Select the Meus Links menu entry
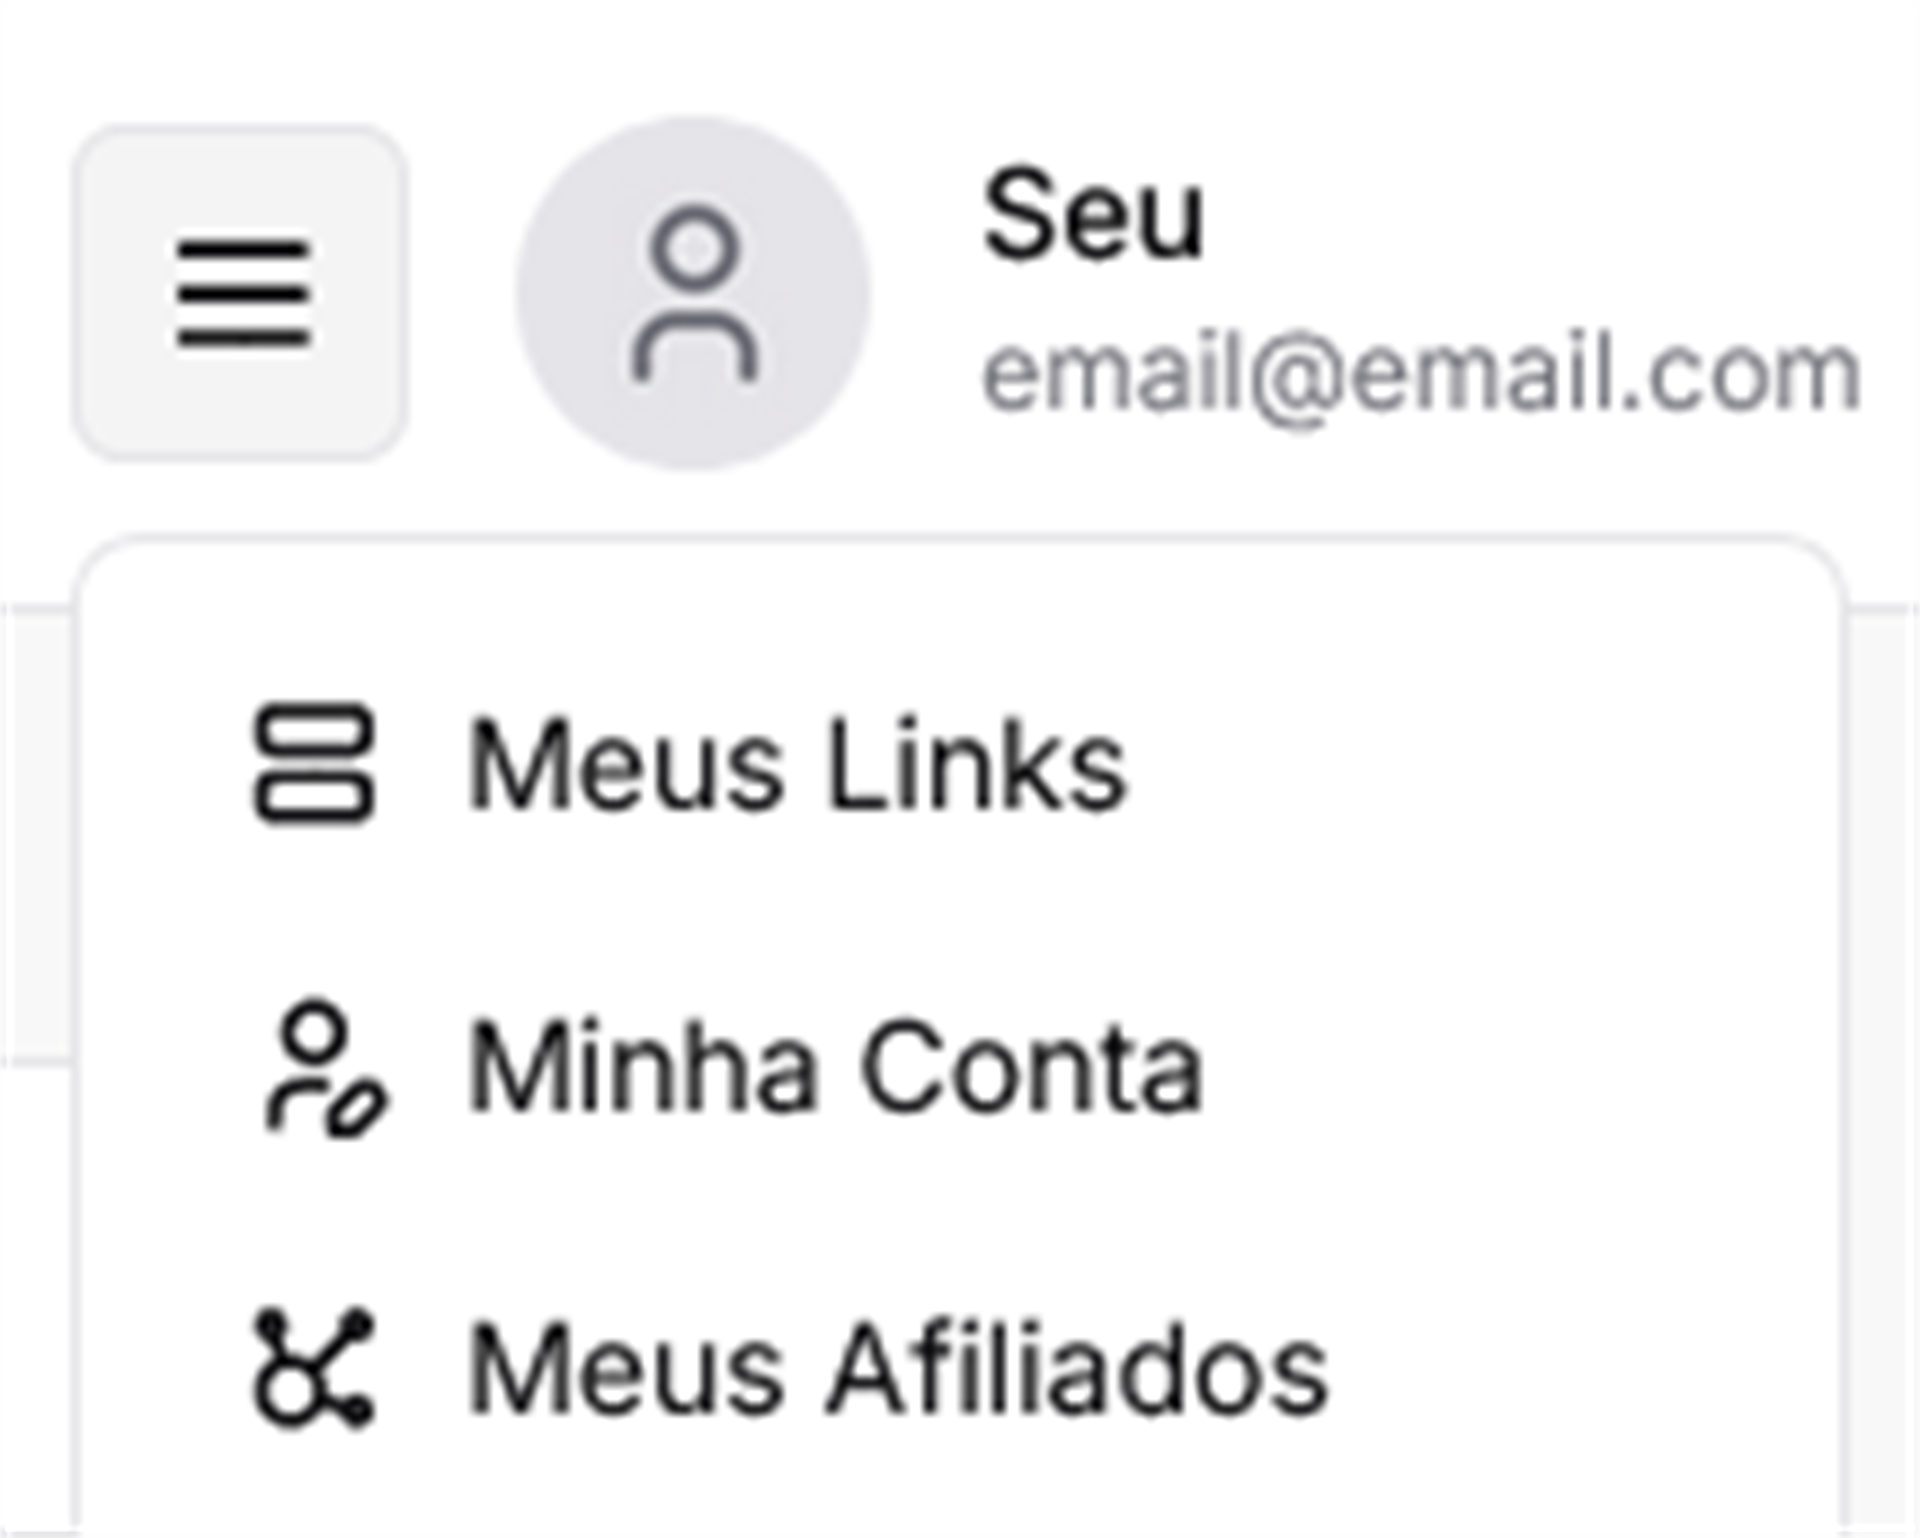1920x1538 pixels. point(797,765)
